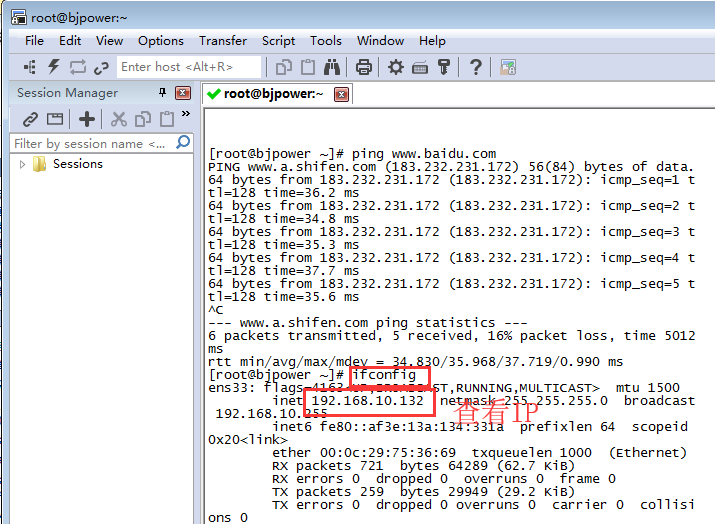Click the key icon for public key
The width and height of the screenshot is (715, 524).
tap(444, 67)
